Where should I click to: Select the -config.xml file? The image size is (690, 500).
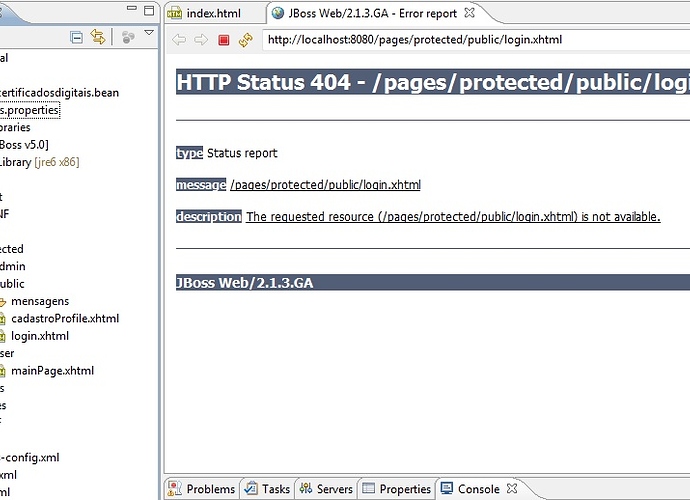pos(29,458)
